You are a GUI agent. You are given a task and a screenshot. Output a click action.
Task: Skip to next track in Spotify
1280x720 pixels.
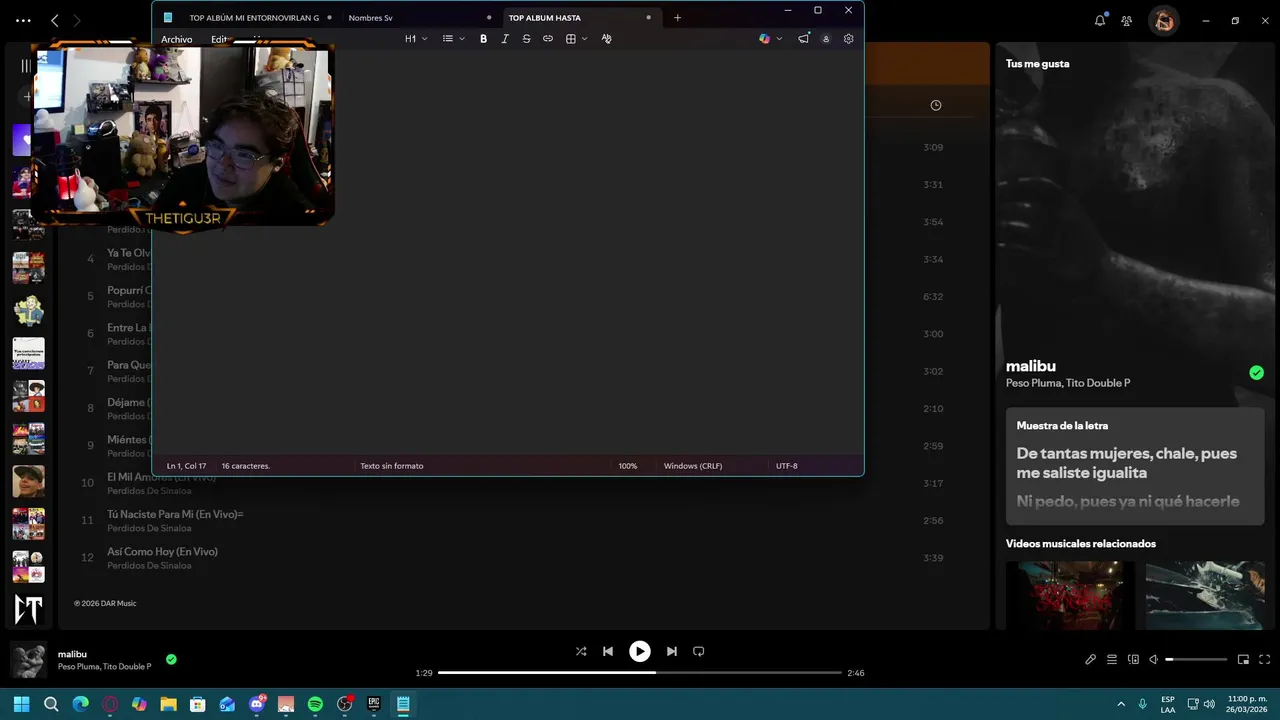(x=672, y=651)
